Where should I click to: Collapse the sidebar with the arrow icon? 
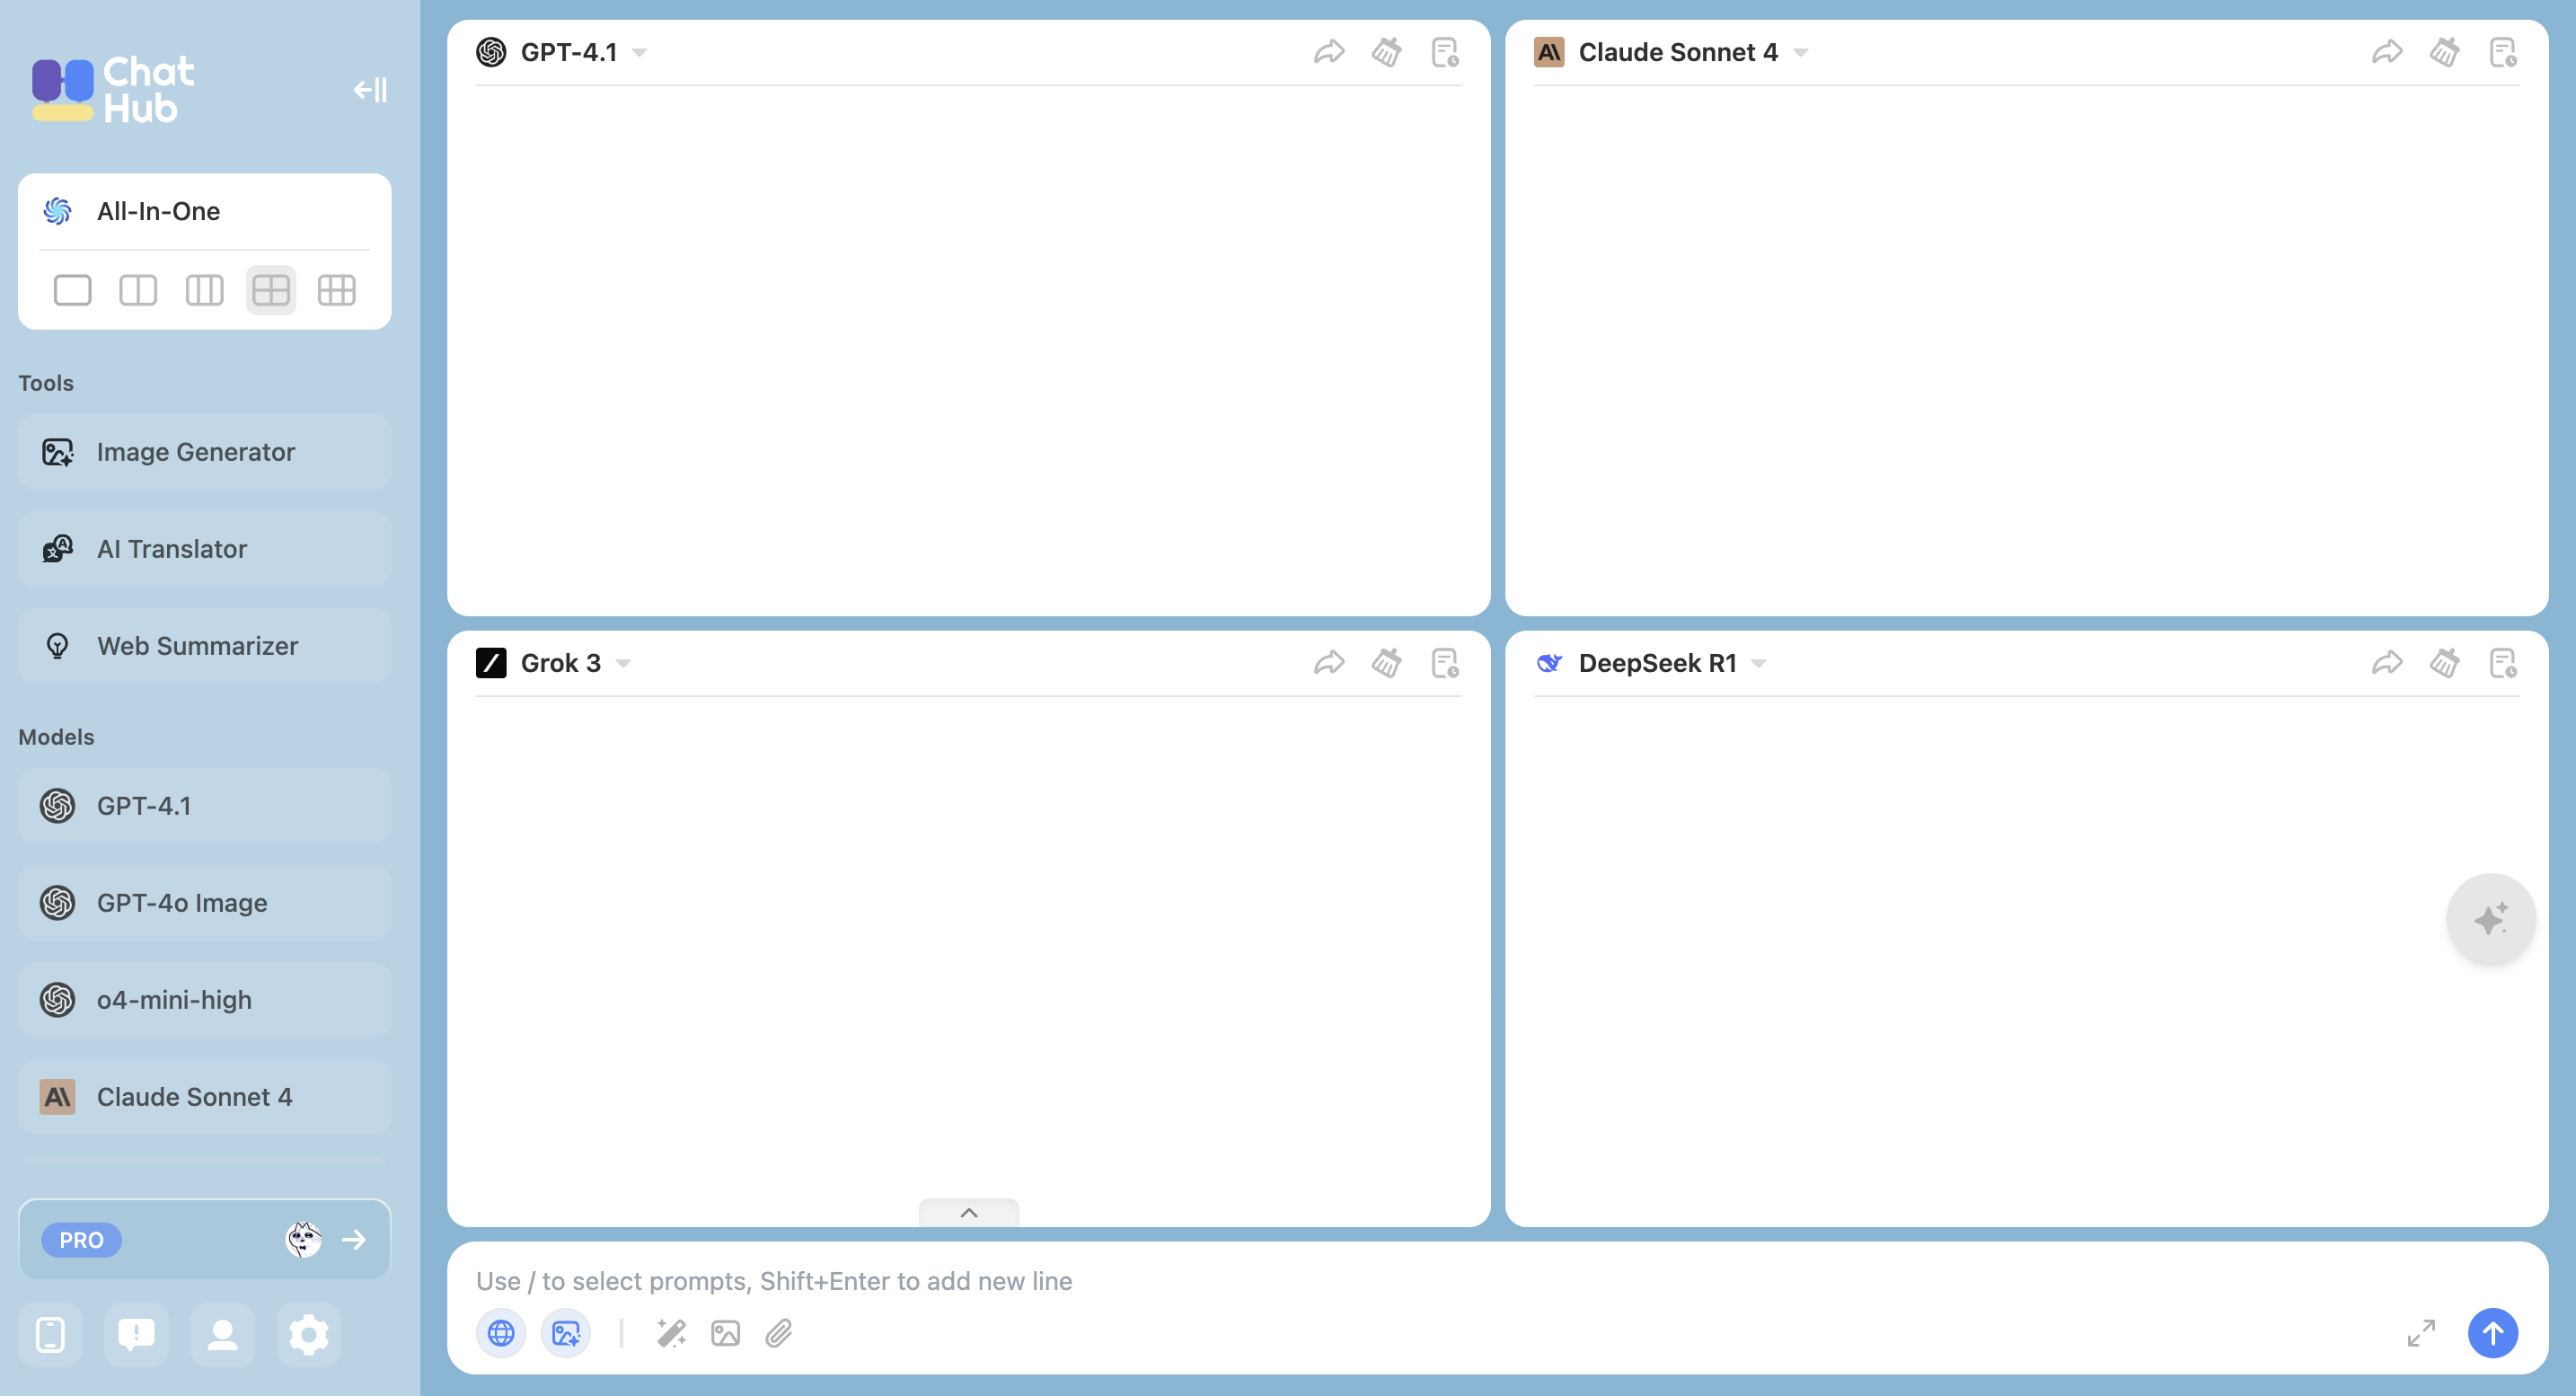[x=370, y=90]
